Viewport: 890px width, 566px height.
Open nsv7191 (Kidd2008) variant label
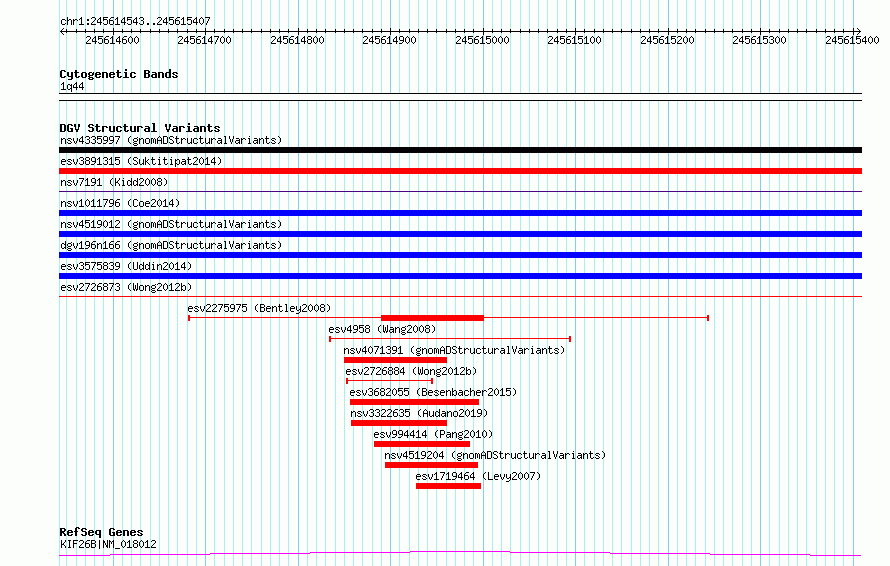tap(114, 182)
